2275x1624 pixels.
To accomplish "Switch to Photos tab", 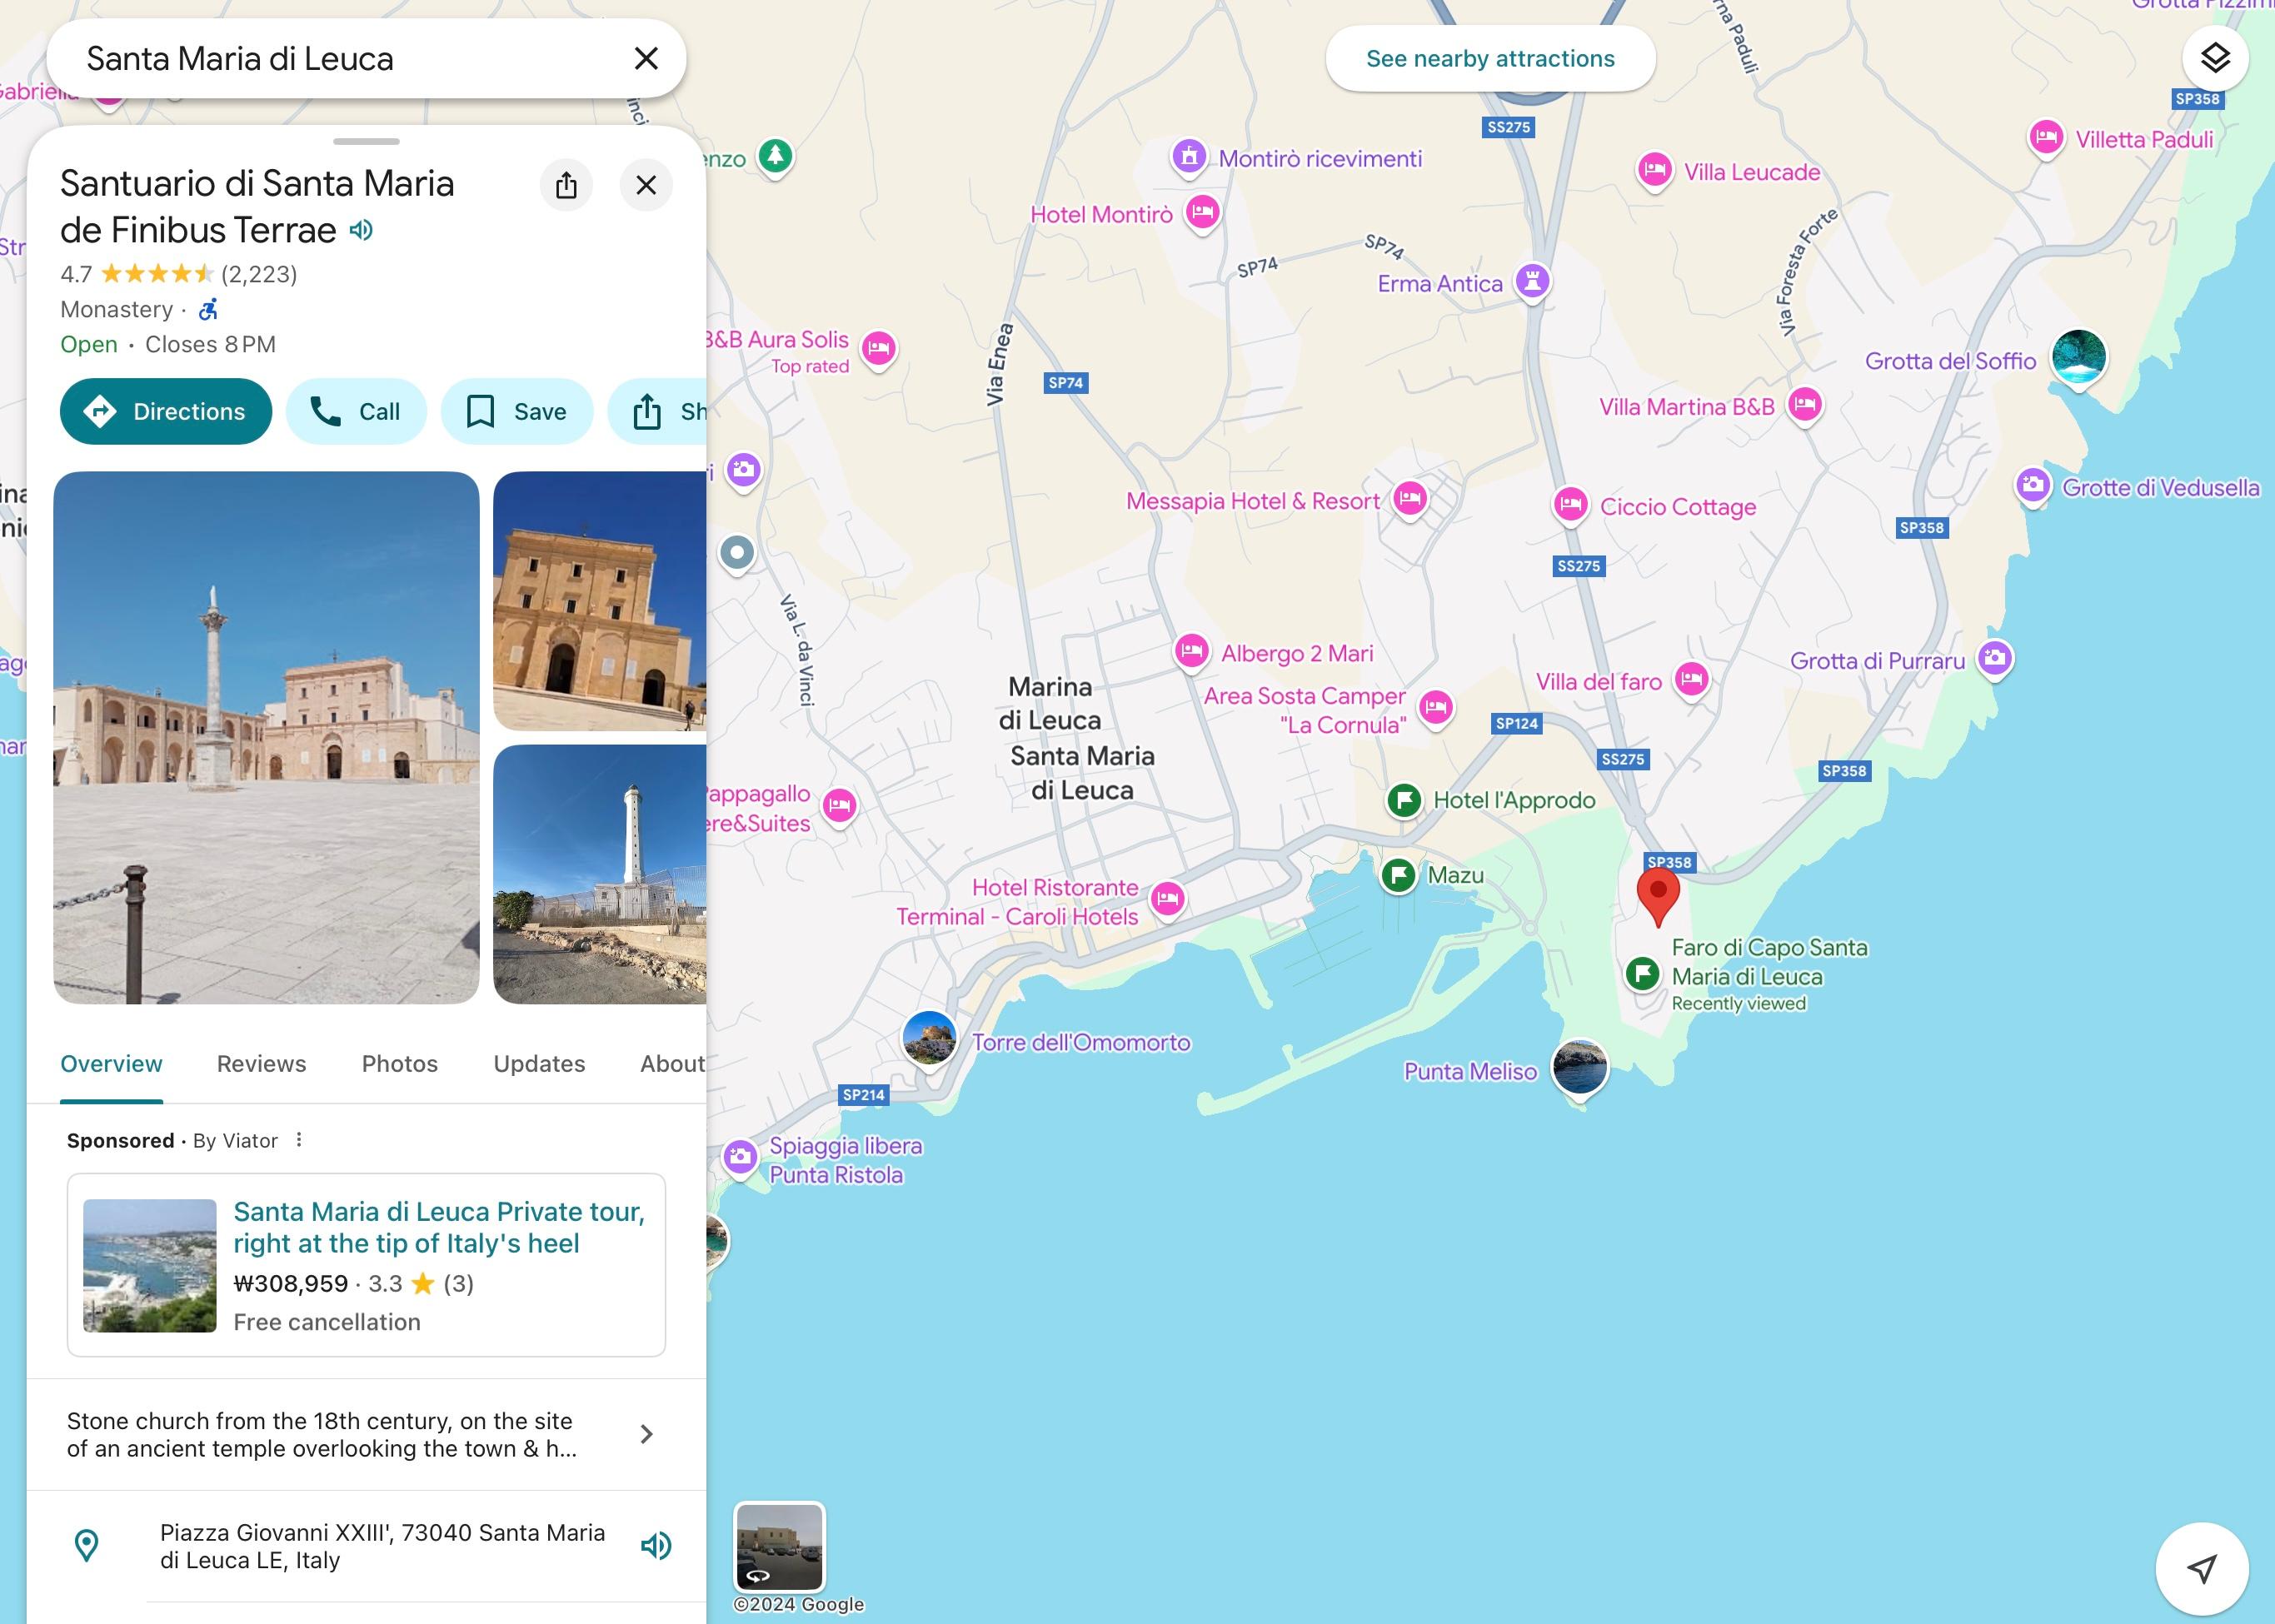I will point(400,1064).
